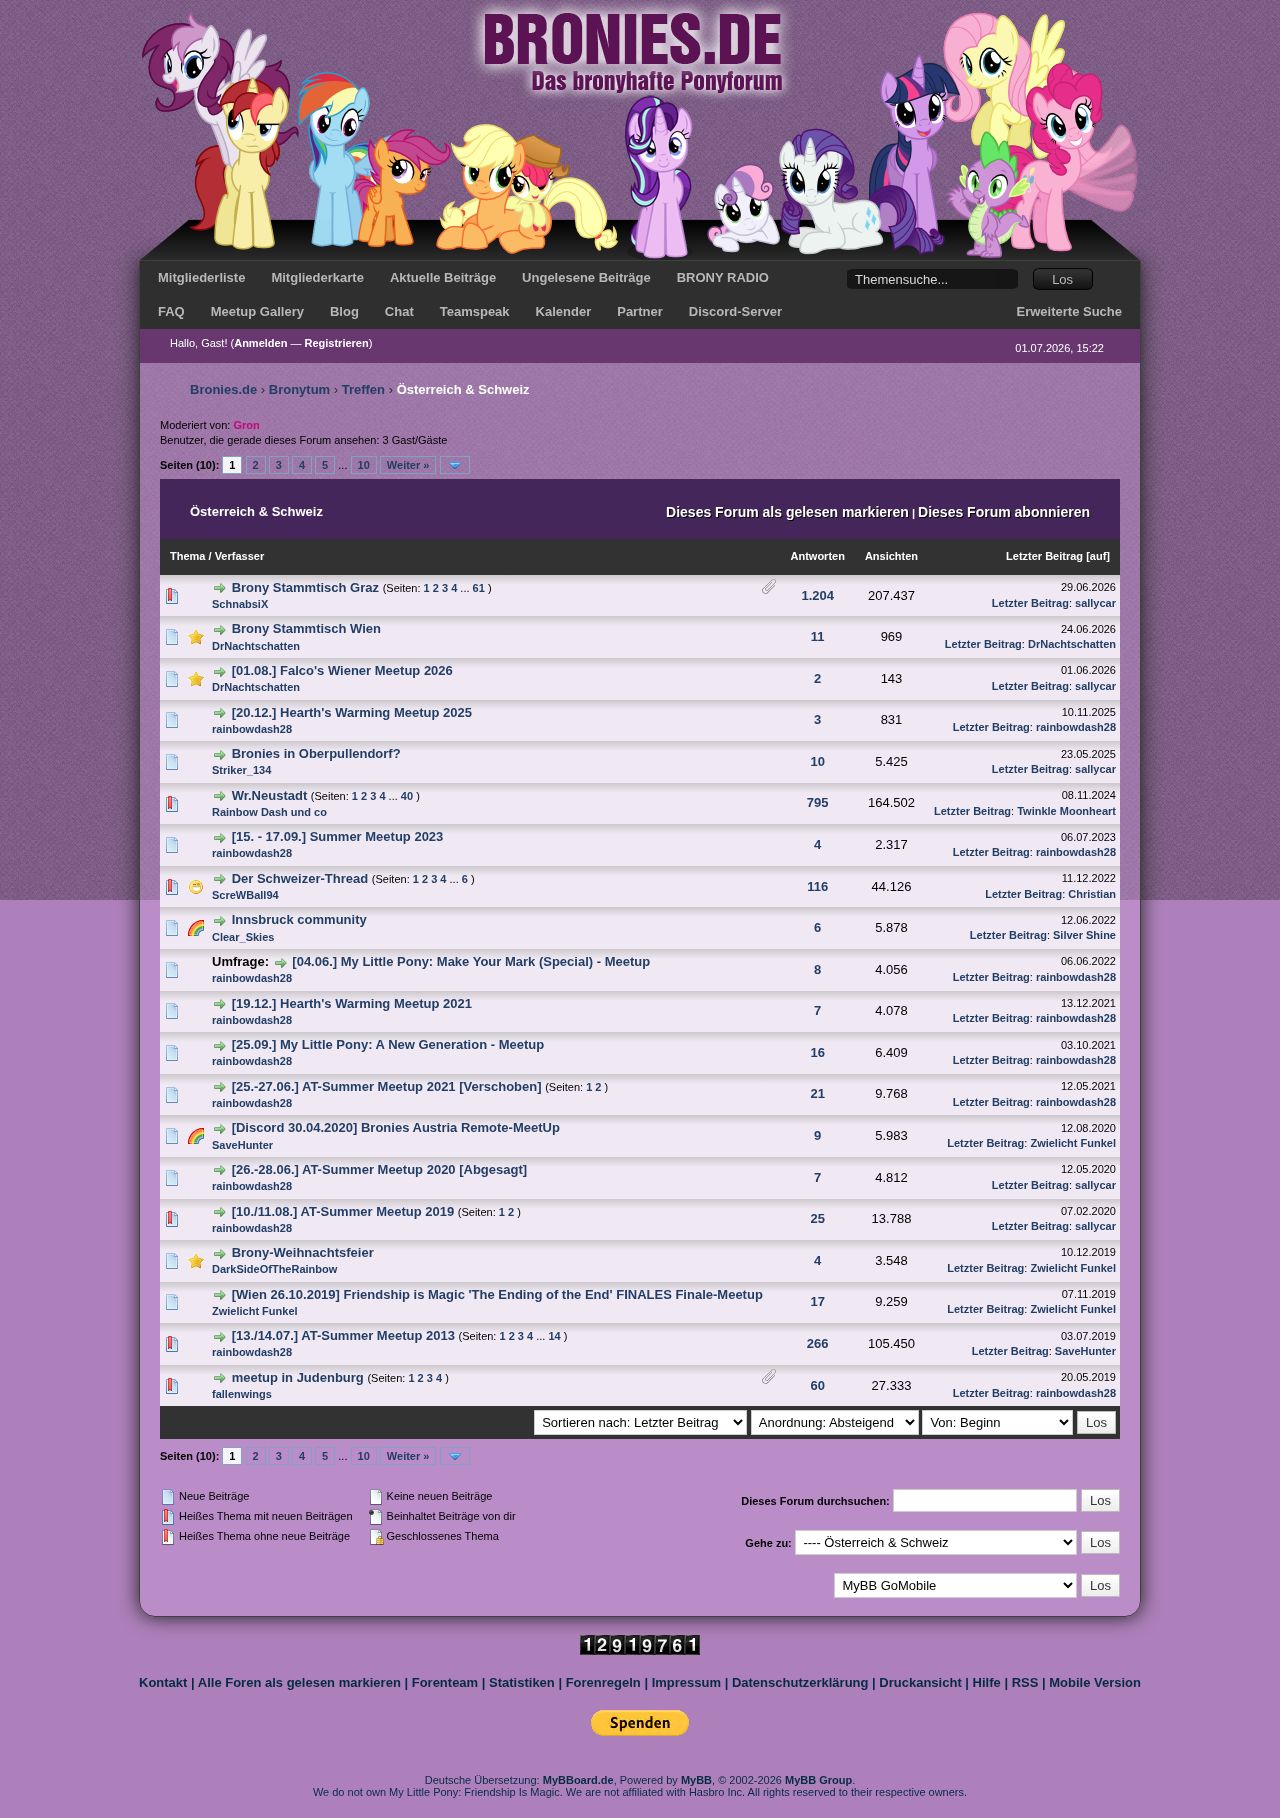Open the page jump arrow in the top pagination
The height and width of the screenshot is (1818, 1280).
click(x=455, y=465)
